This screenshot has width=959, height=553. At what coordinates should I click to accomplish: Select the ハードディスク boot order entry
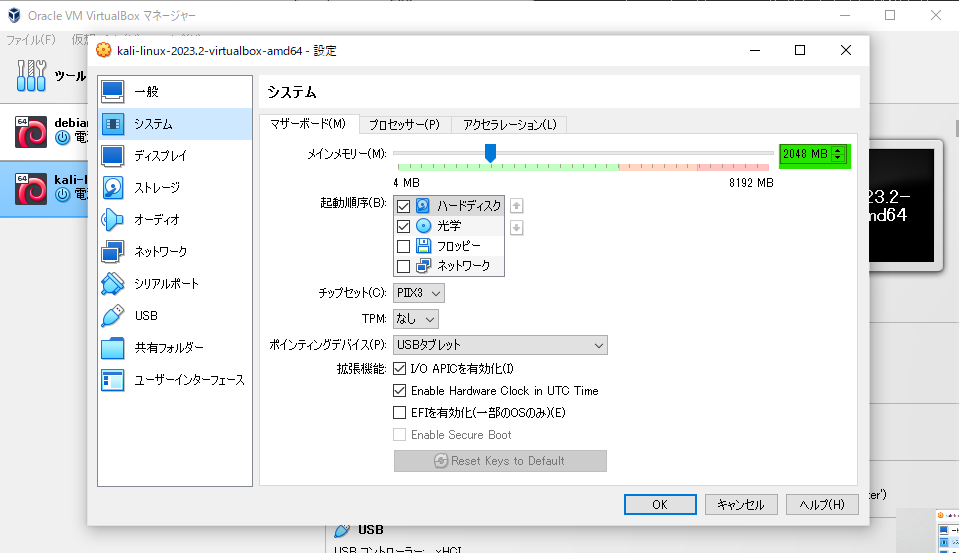449,206
